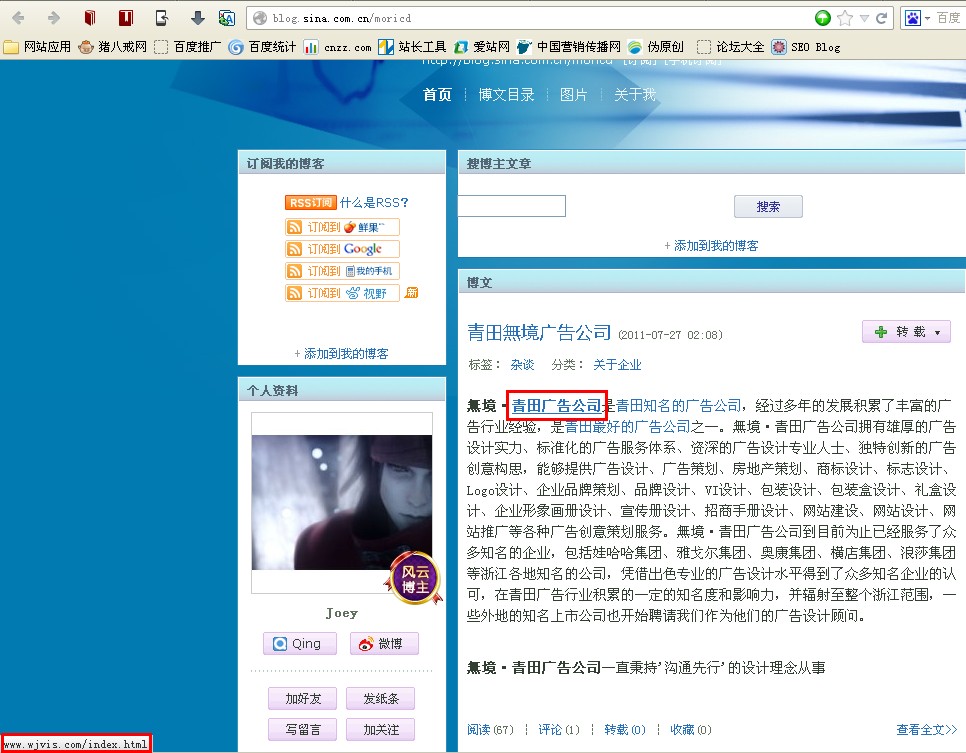Viewport: 966px width, 753px height.
Task: Click the browser back arrow
Action: click(x=18, y=18)
